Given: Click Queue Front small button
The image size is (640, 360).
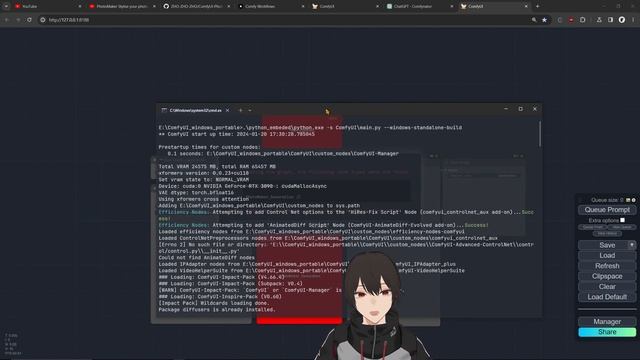Looking at the screenshot, I should click(593, 227).
